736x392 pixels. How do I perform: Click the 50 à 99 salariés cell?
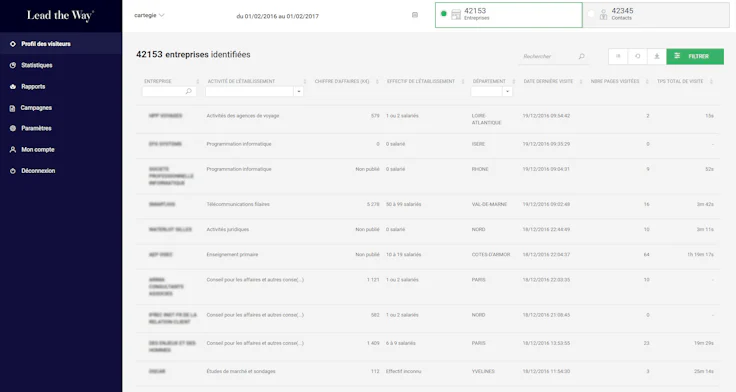pos(404,204)
